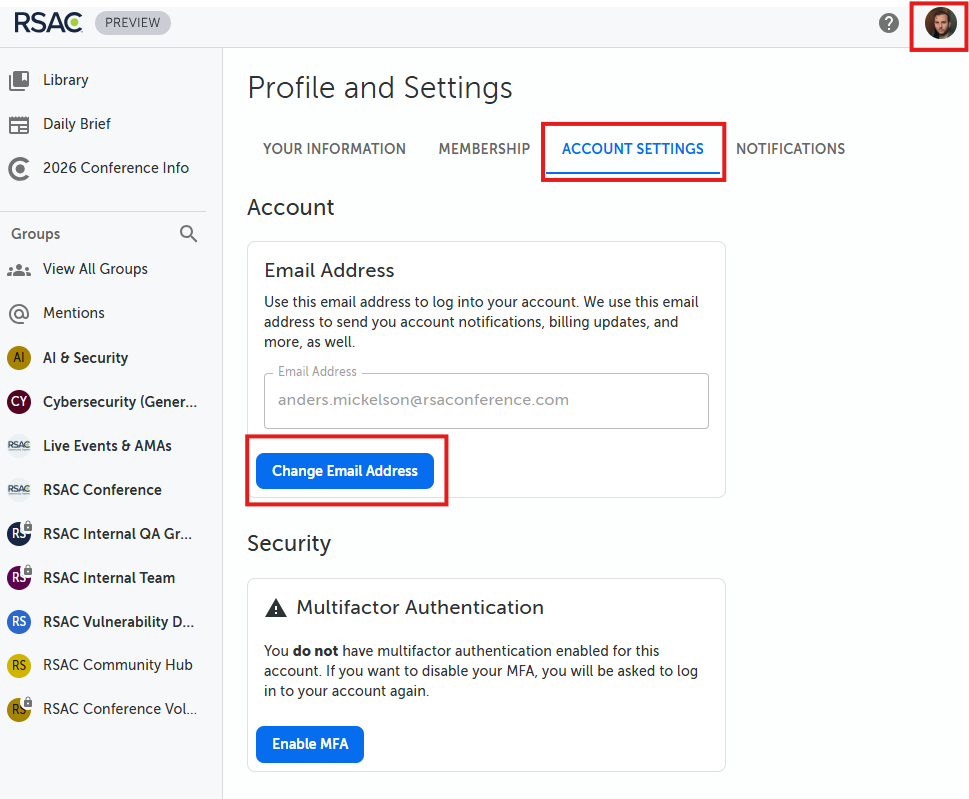
Task: Open 2026 Conference Info link
Action: [116, 167]
